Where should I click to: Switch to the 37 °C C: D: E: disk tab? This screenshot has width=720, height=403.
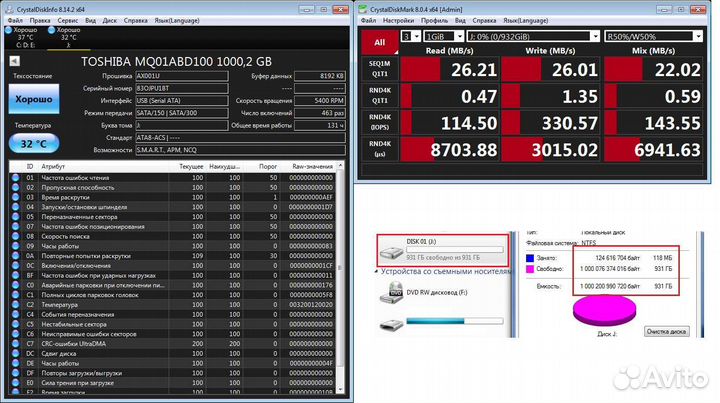pos(23,37)
